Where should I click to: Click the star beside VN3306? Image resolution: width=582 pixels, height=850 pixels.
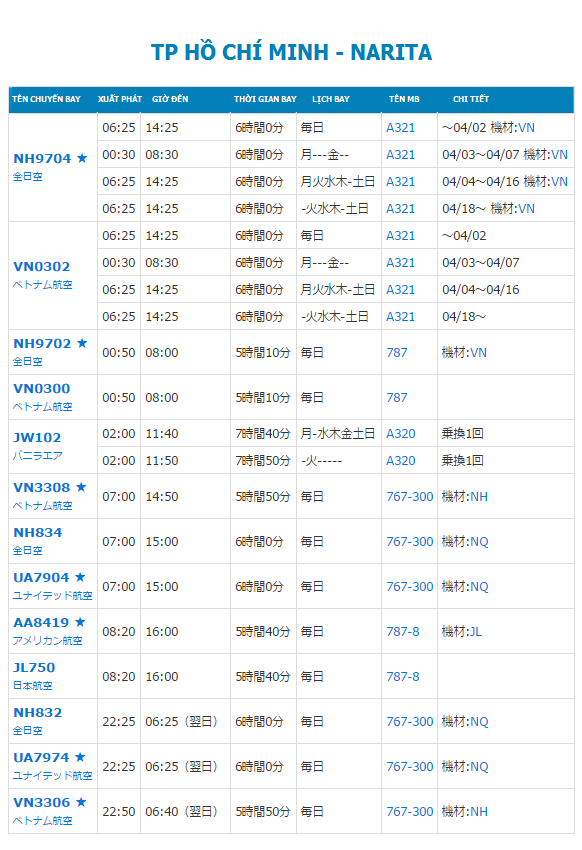click(x=81, y=802)
